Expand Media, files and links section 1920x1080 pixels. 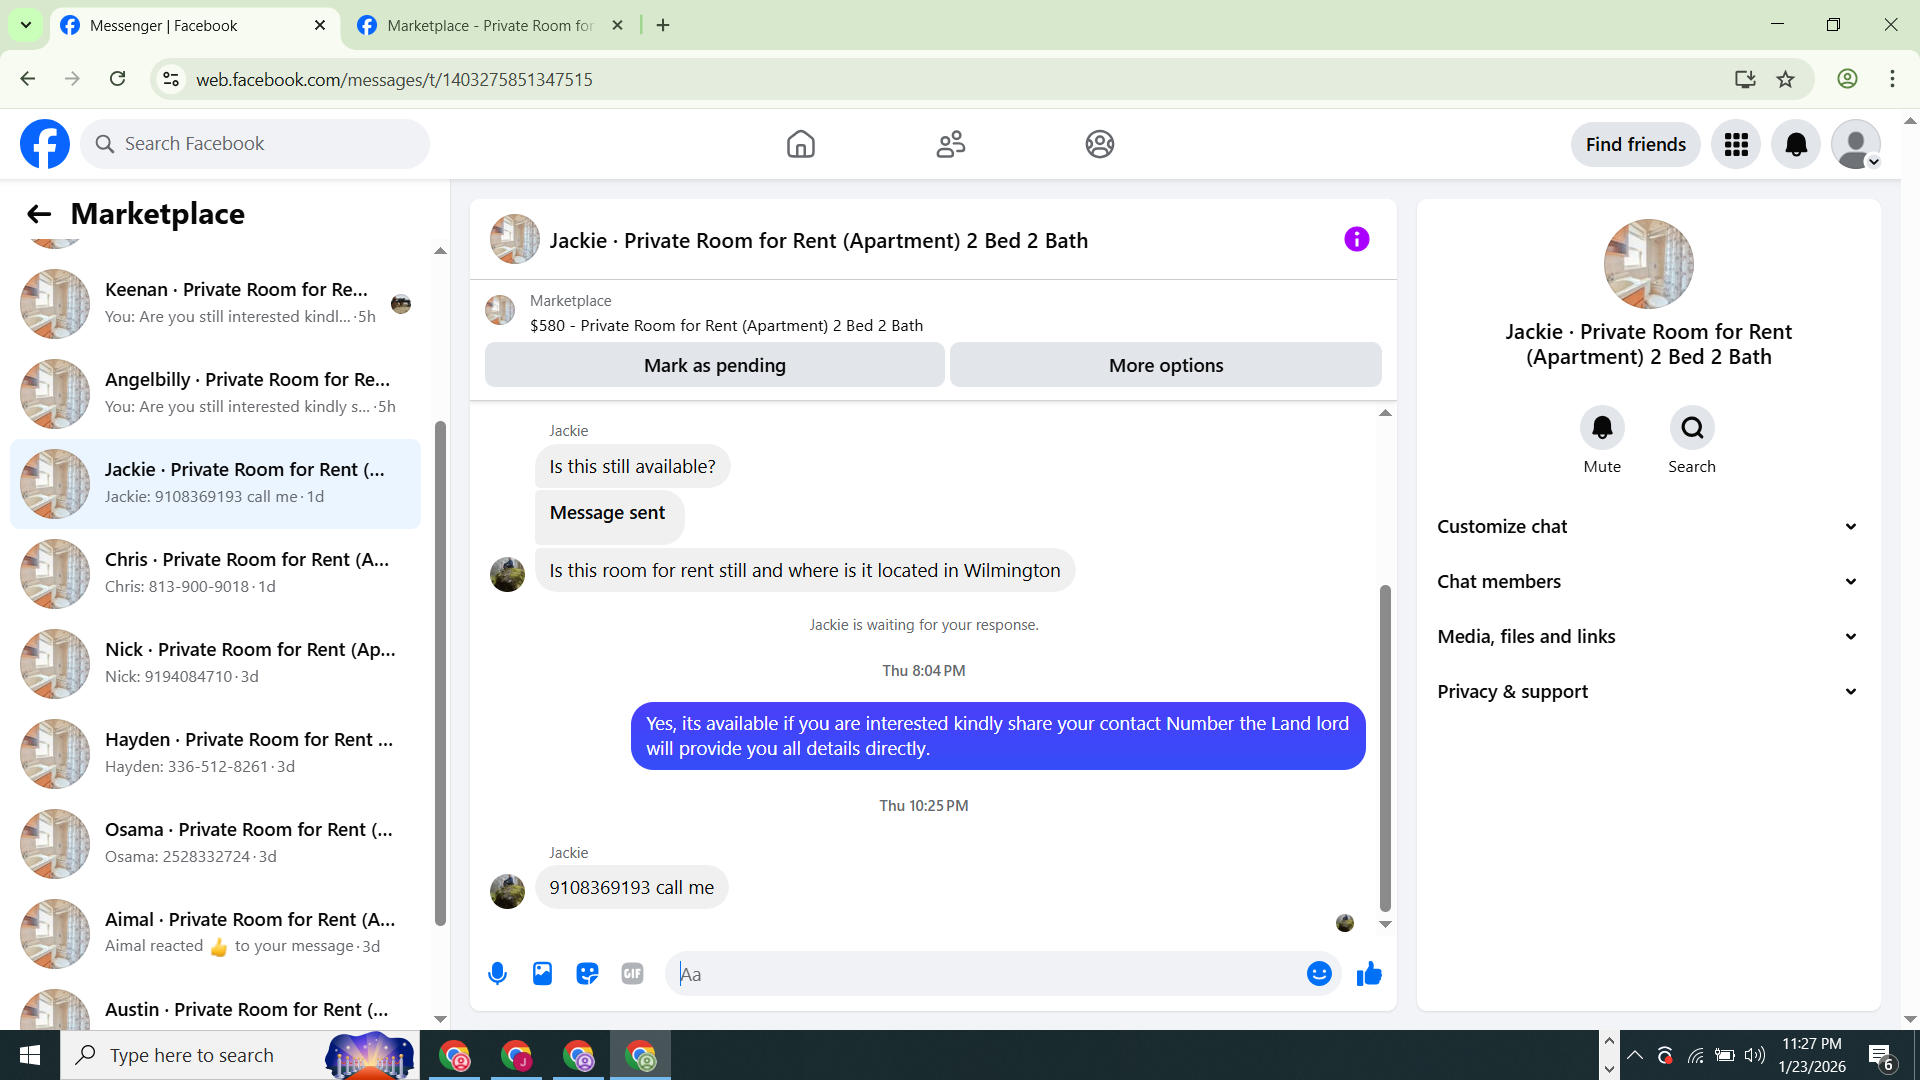click(x=1648, y=637)
